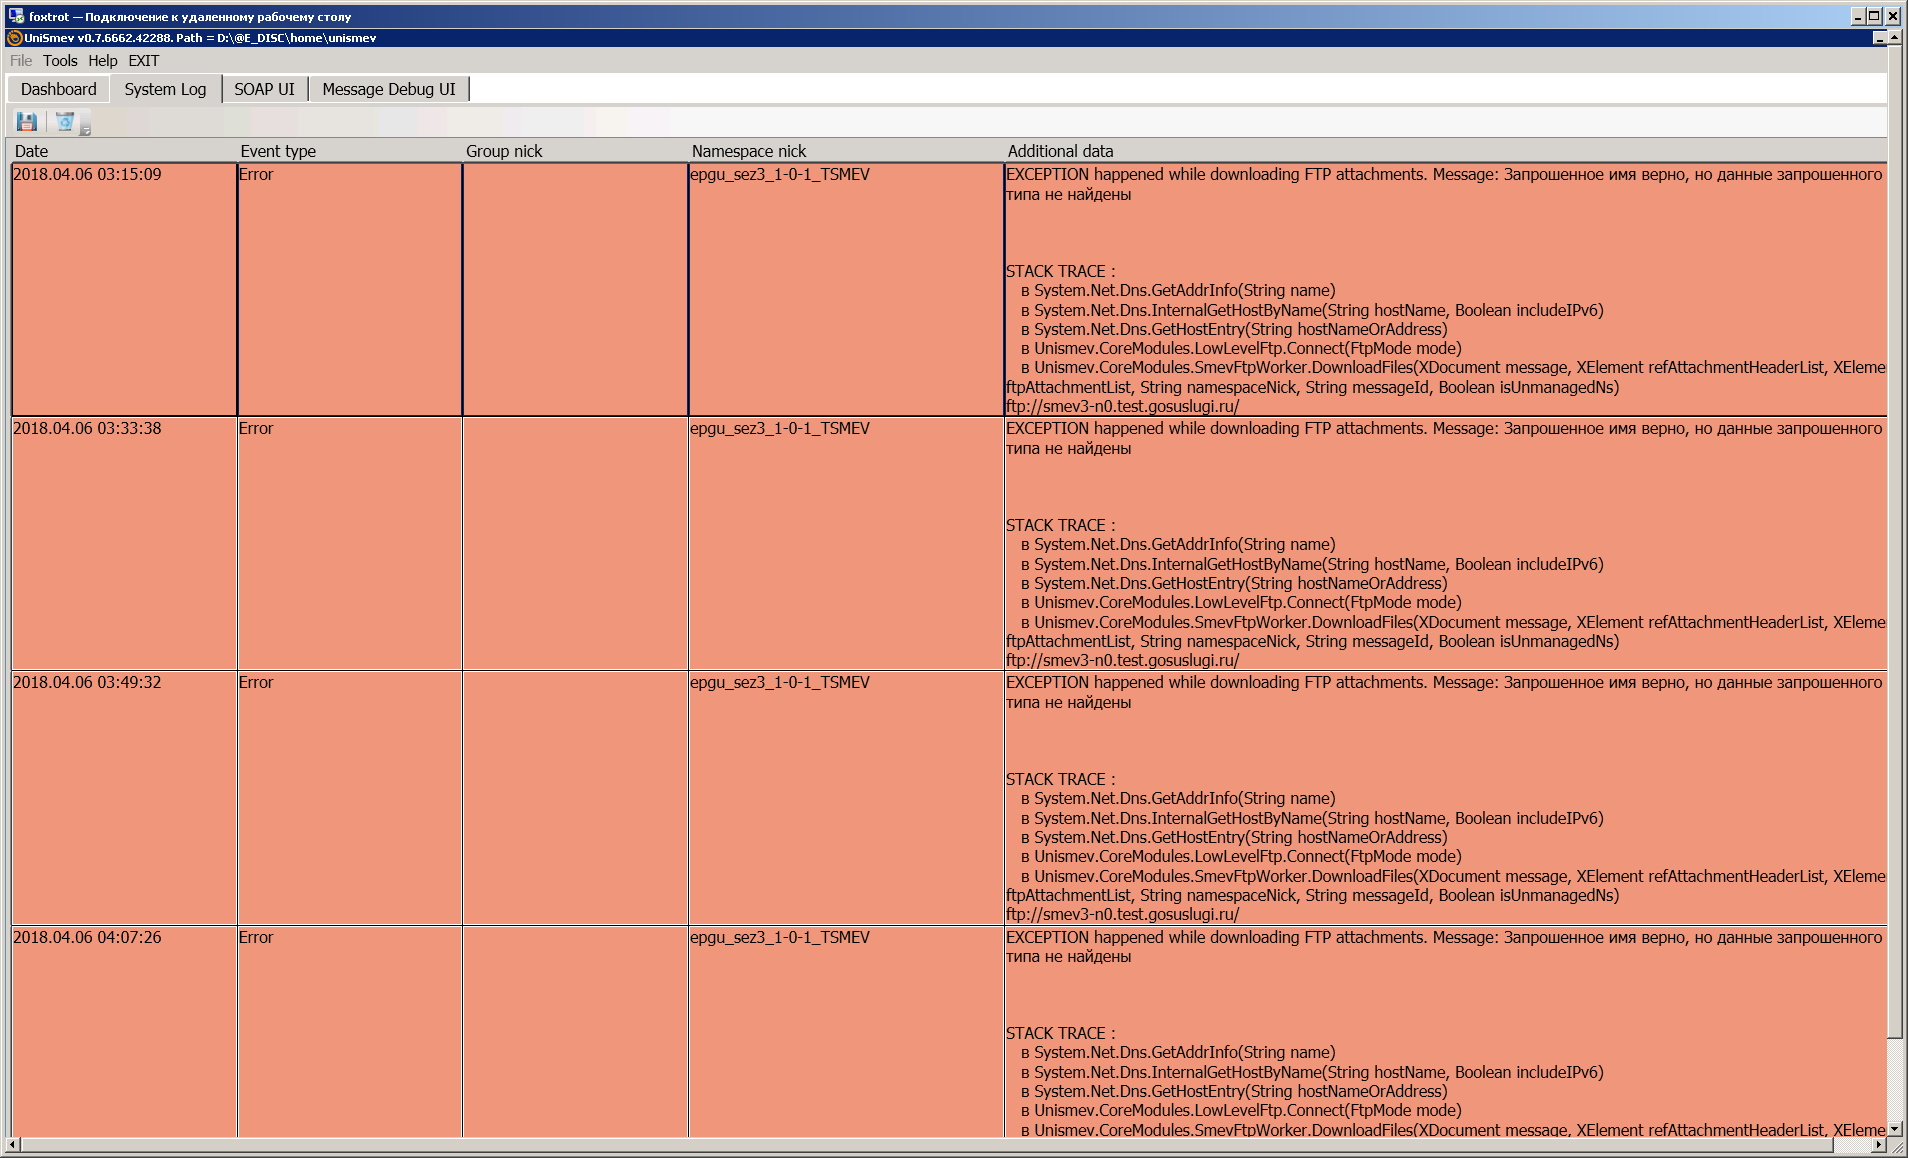1908x1158 pixels.
Task: Click the remote desktop connection icon
Action: [15, 16]
